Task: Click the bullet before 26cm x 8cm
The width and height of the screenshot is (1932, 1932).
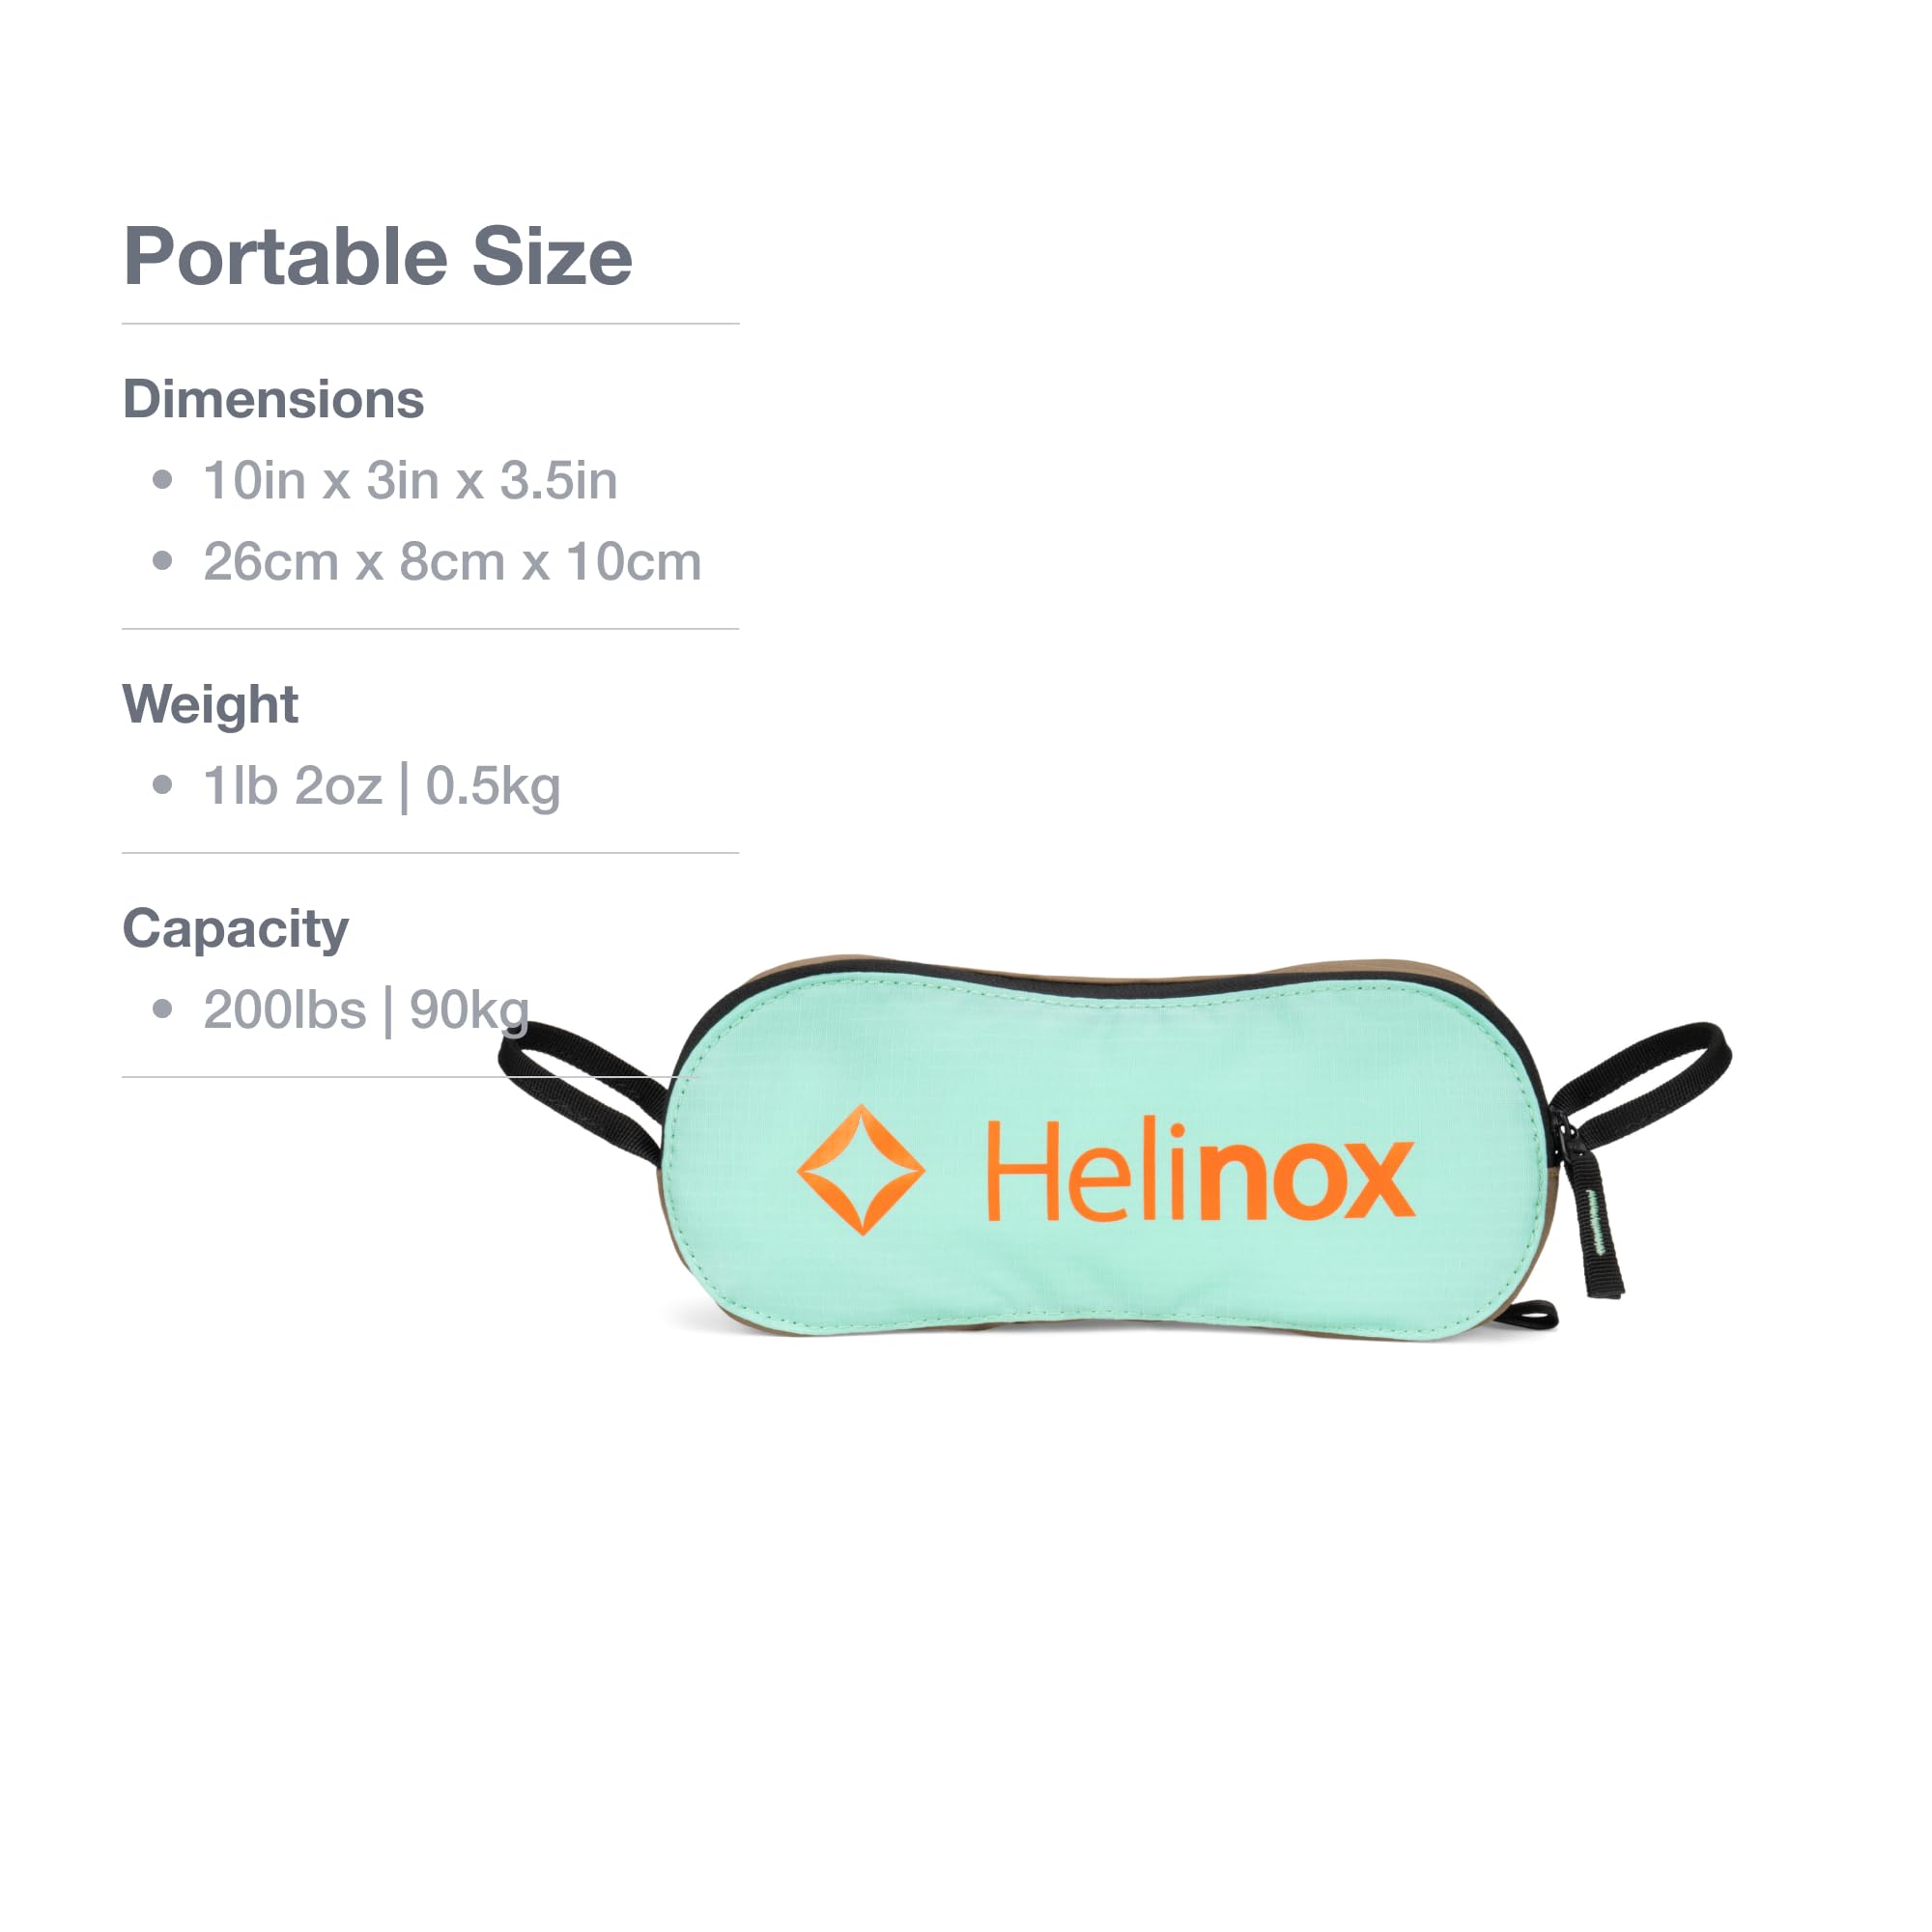Action: coord(162,561)
